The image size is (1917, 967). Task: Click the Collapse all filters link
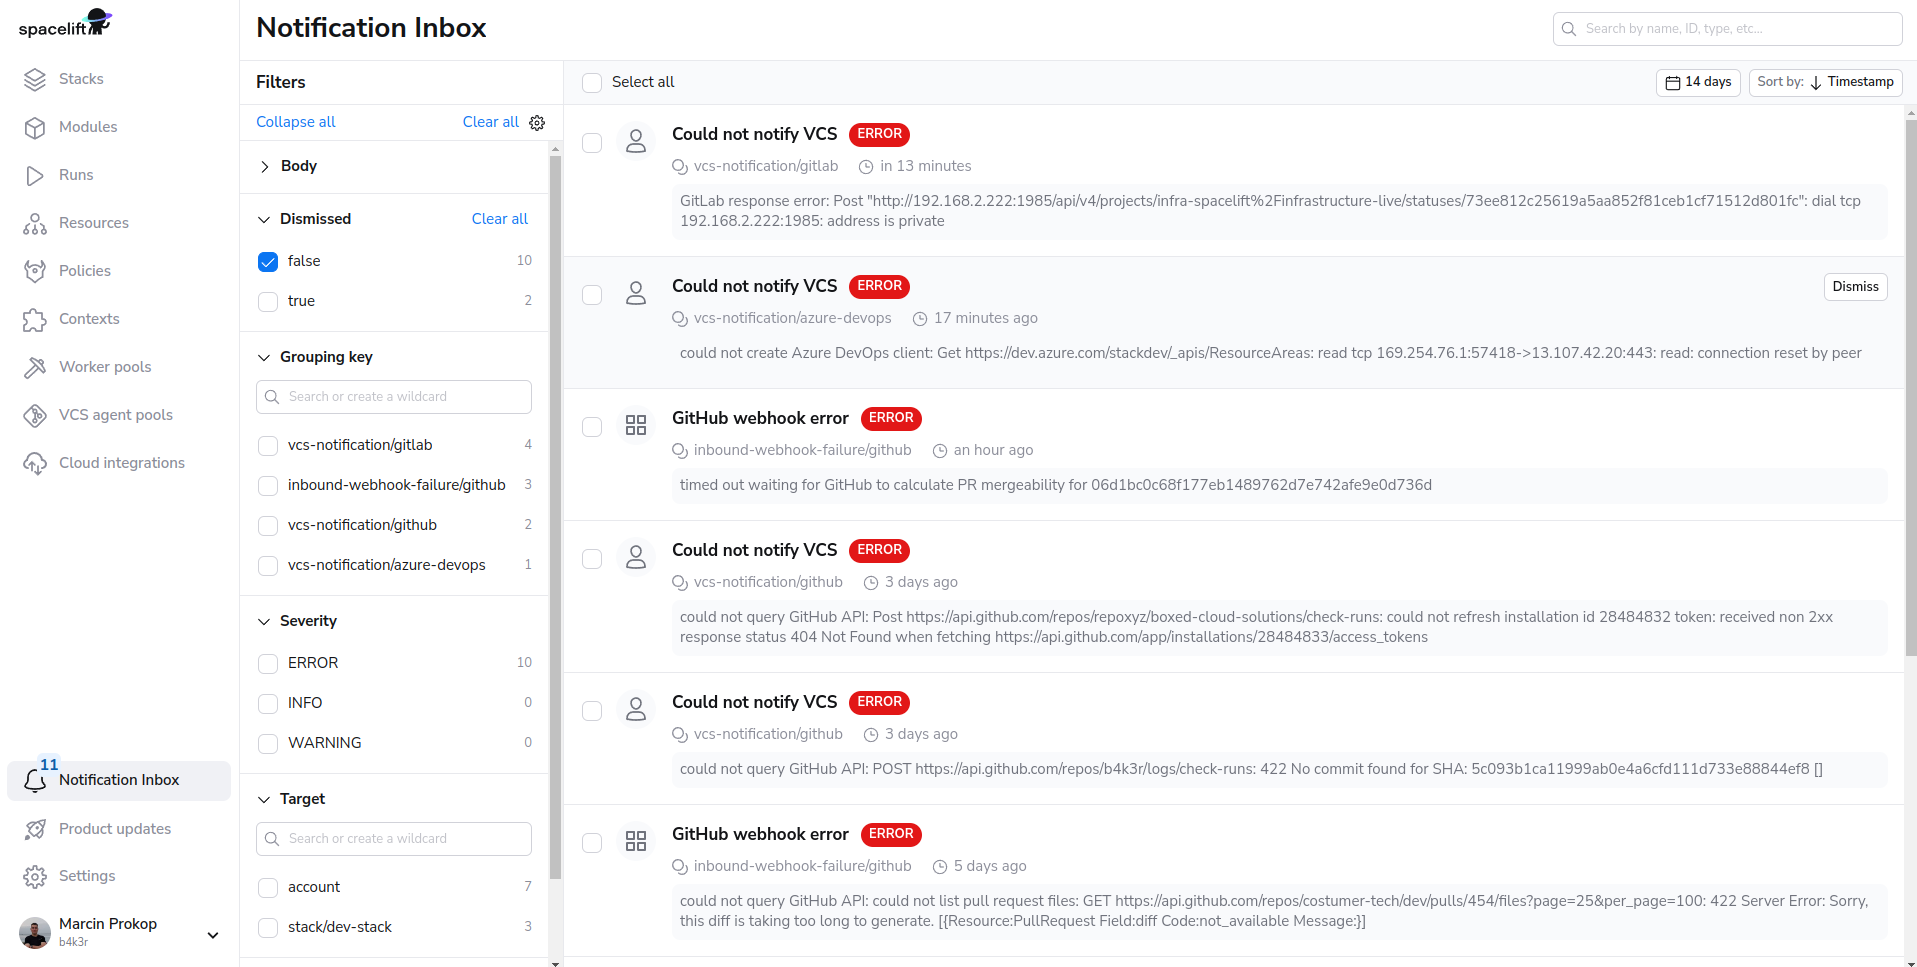296,122
